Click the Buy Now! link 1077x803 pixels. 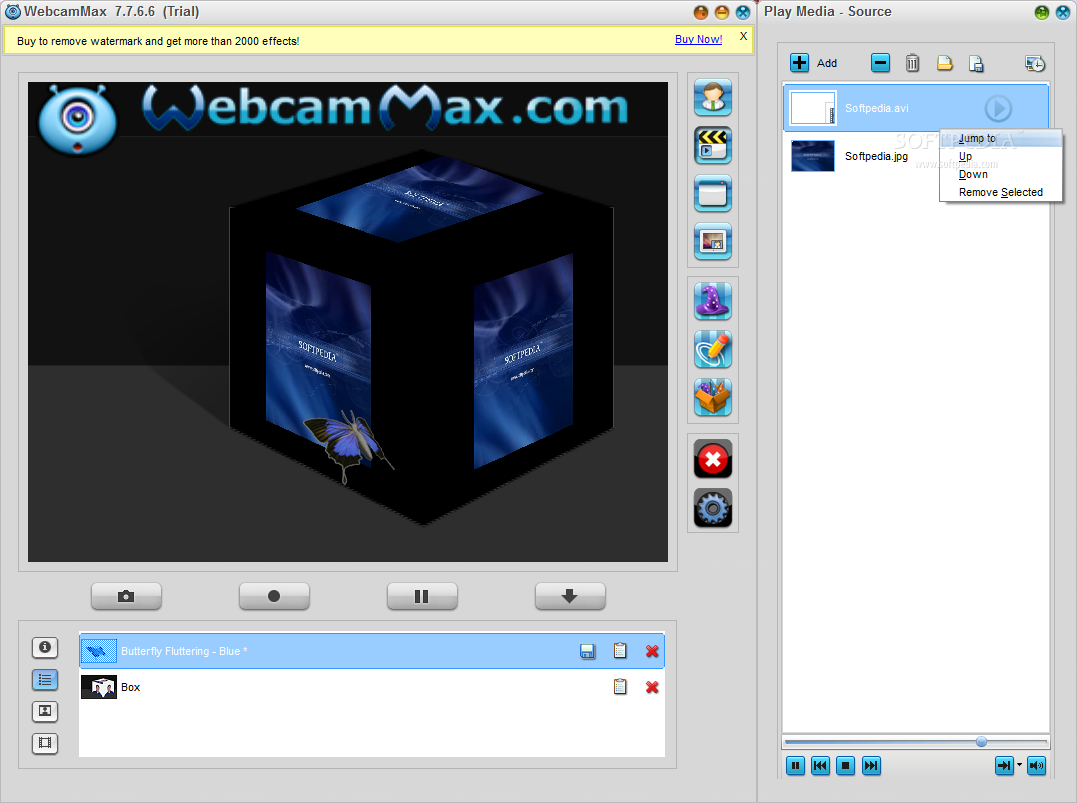[x=698, y=39]
